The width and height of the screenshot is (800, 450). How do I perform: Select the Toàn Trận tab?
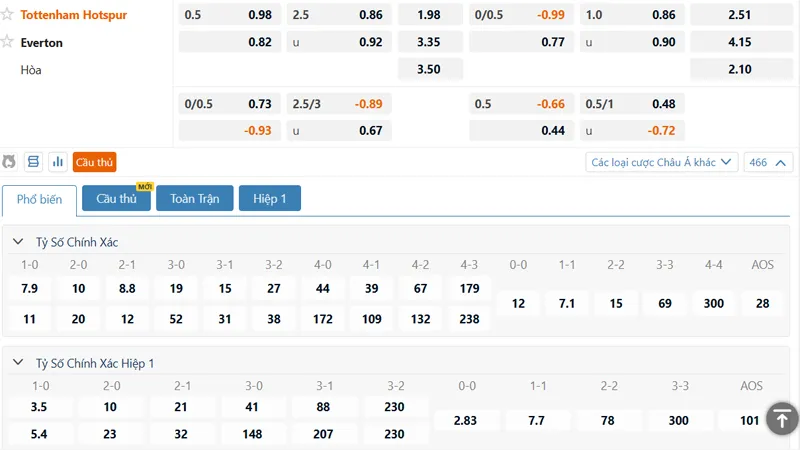pos(195,198)
